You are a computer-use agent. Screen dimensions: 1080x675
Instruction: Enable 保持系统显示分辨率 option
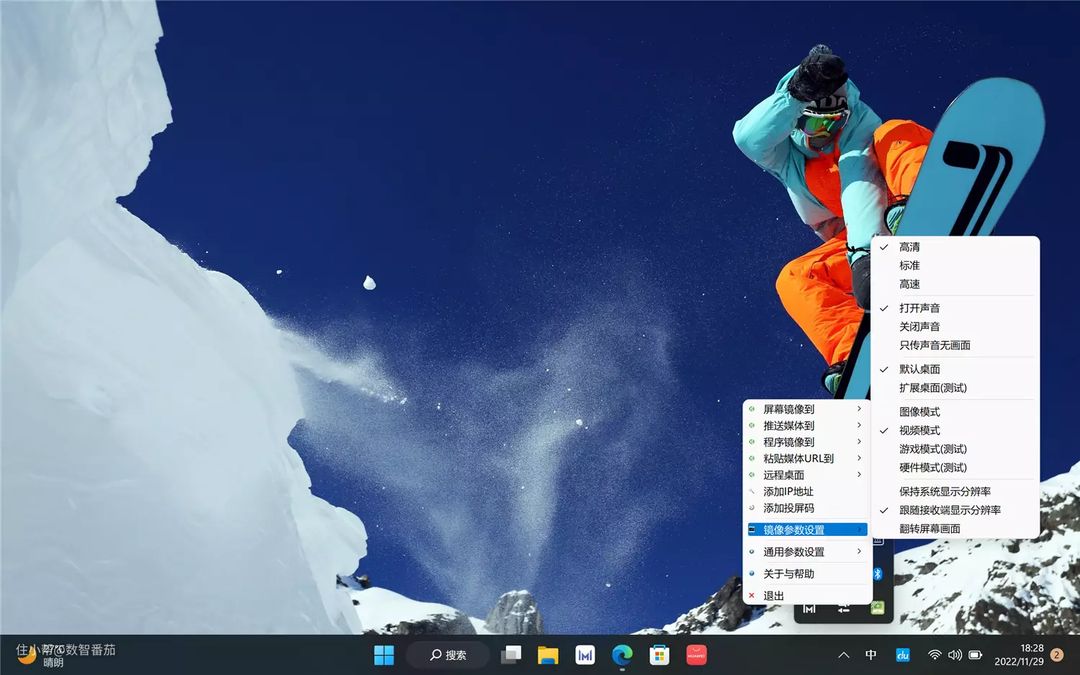(x=944, y=492)
